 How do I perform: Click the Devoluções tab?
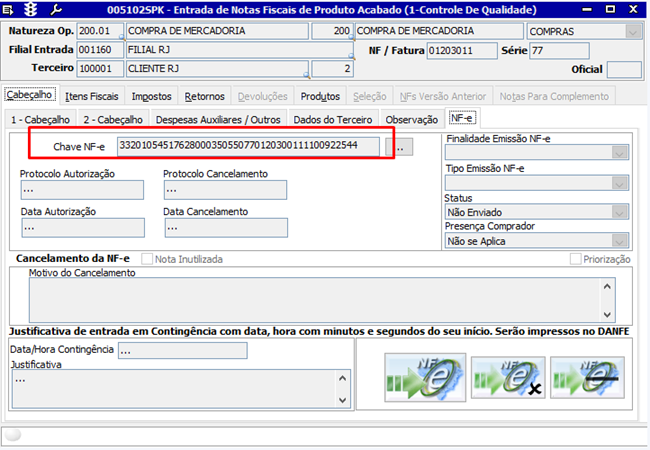click(x=262, y=96)
